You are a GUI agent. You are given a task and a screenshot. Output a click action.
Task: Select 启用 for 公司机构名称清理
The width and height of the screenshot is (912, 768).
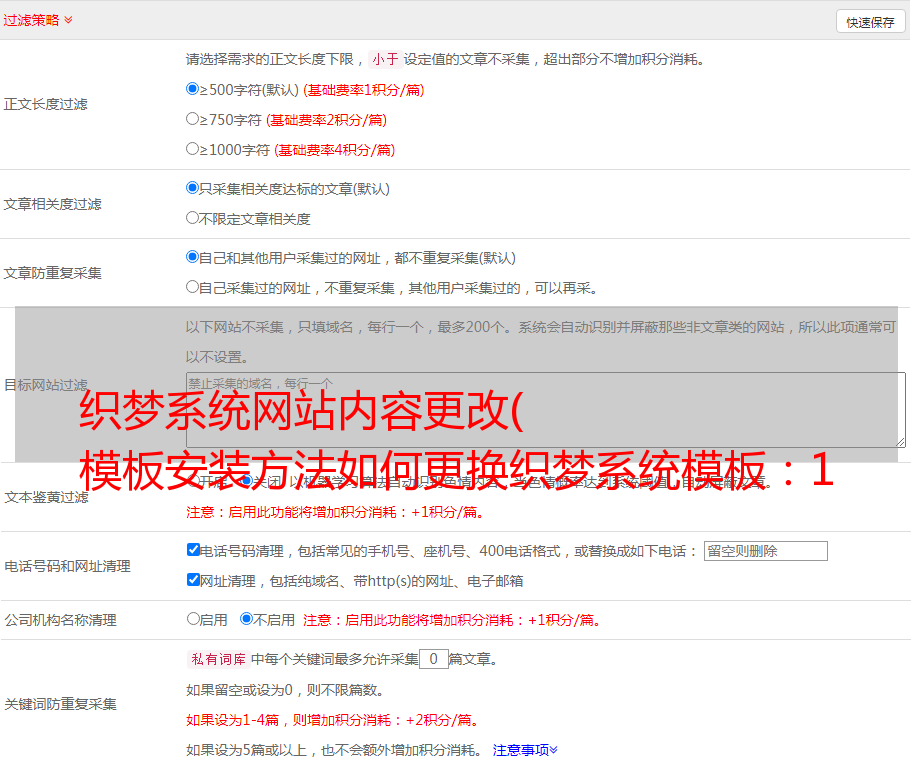coord(193,618)
